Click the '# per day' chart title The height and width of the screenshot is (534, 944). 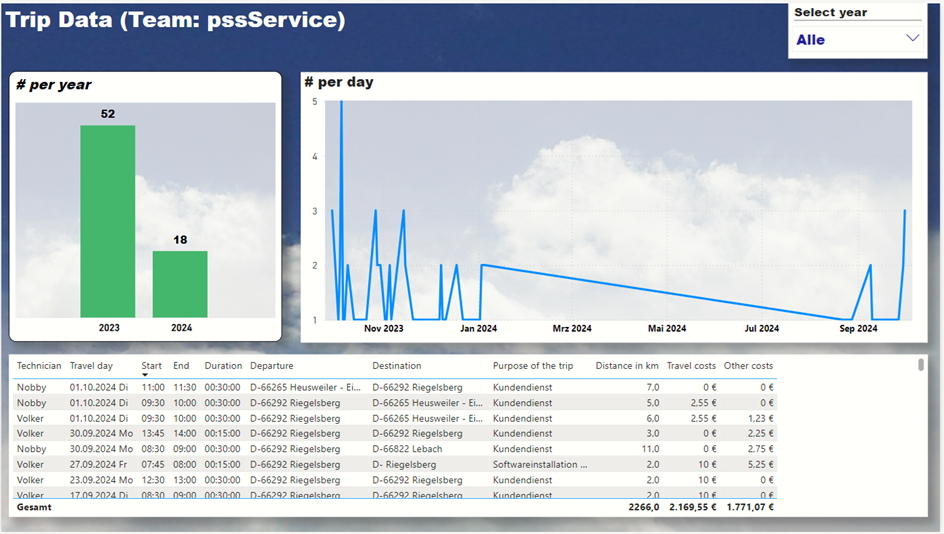coord(339,82)
